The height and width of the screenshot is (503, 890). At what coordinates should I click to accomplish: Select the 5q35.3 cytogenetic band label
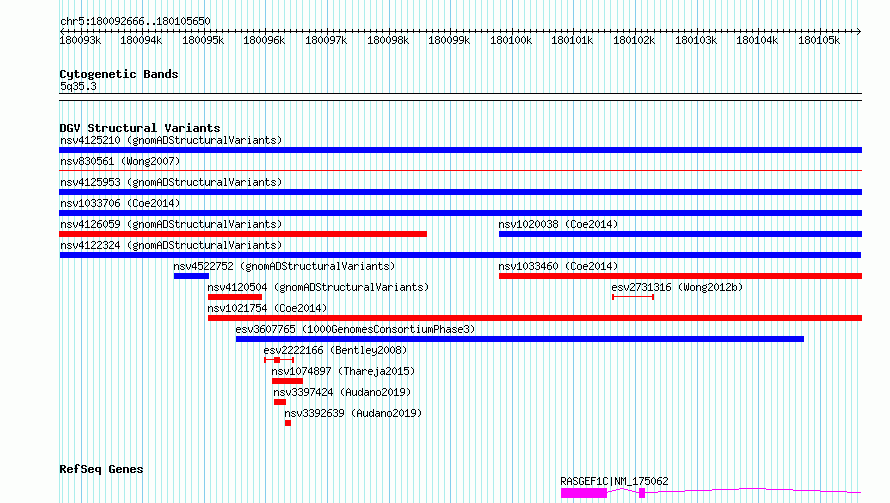click(x=78, y=86)
